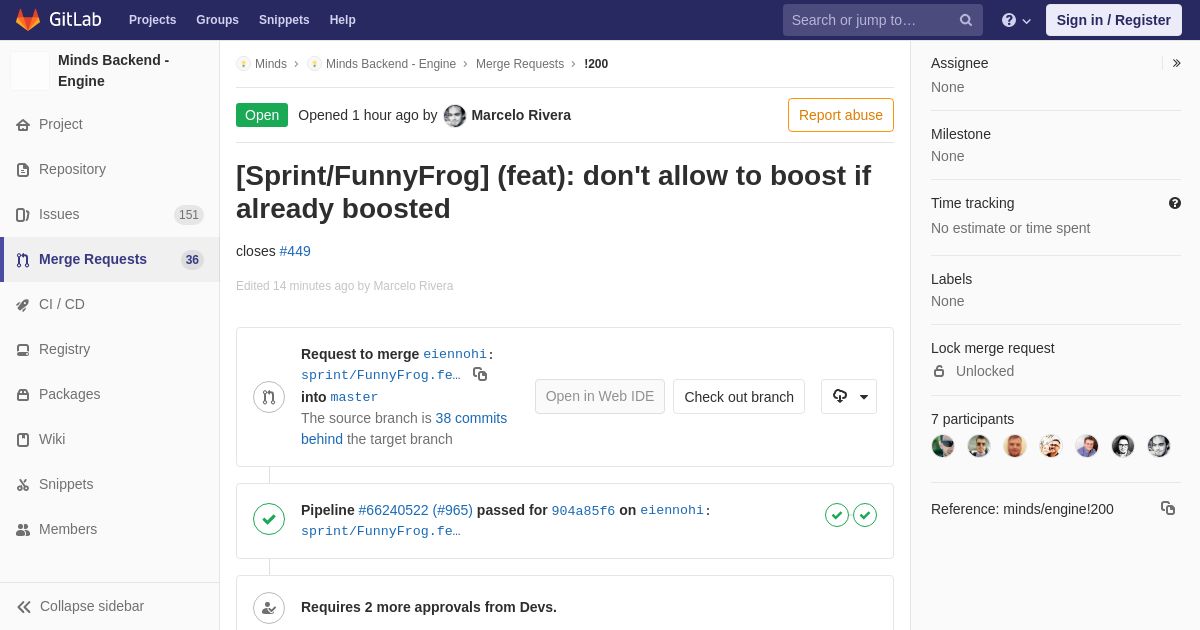The image size is (1200, 630).
Task: Click the search magnifier icon
Action: click(x=966, y=20)
